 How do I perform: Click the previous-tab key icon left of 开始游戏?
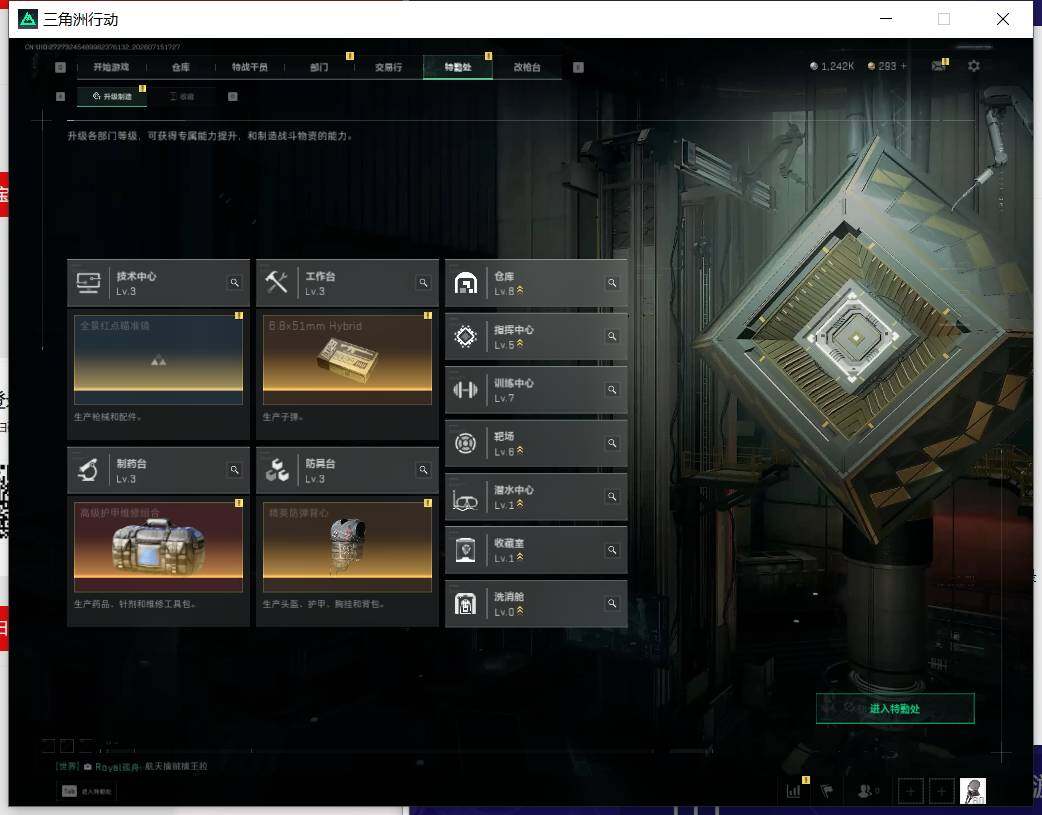tap(60, 67)
